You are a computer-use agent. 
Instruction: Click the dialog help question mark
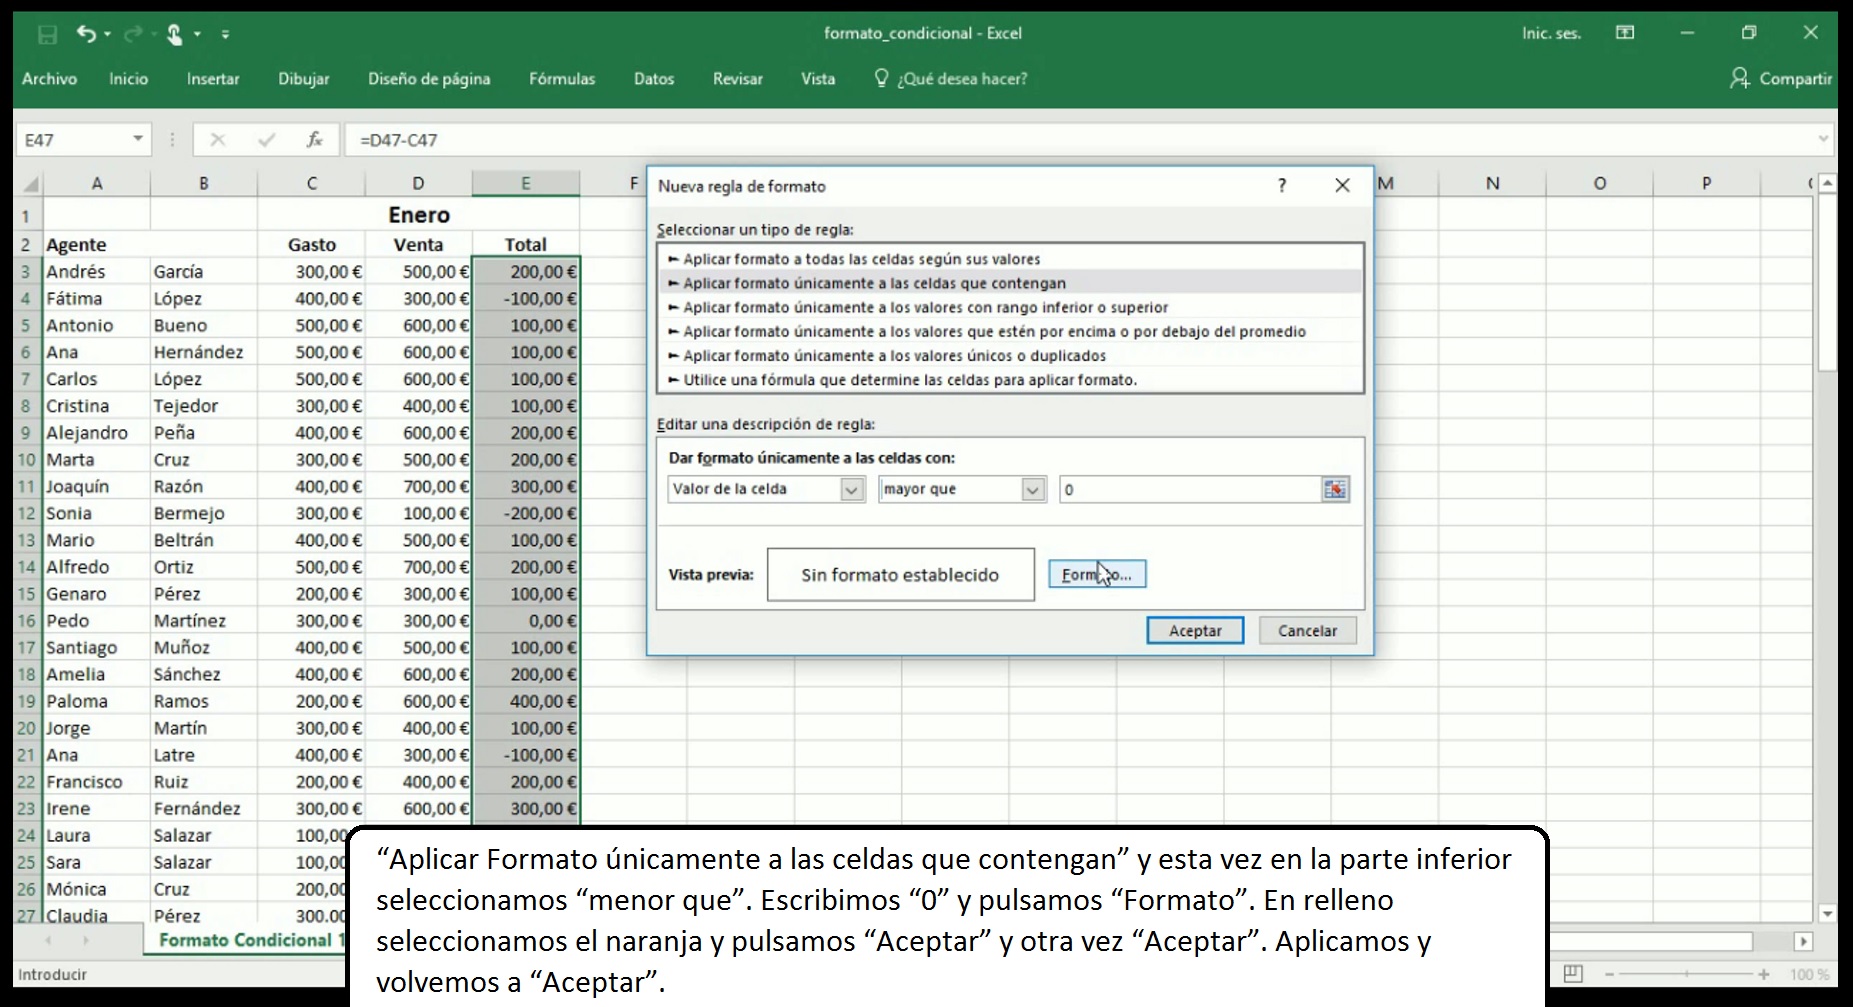pyautogui.click(x=1282, y=185)
